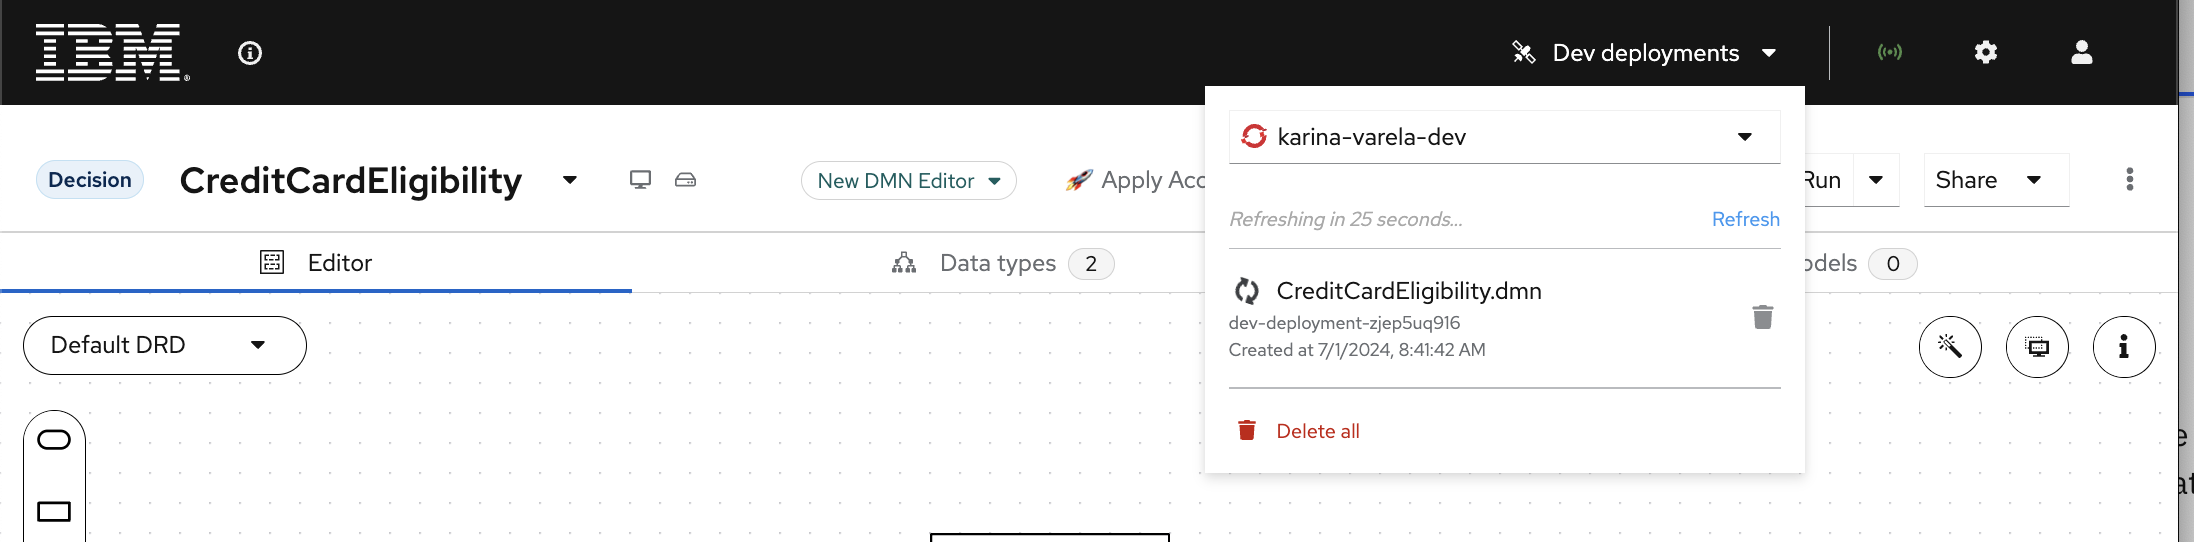
Task: Click the IBM logo
Action: tap(112, 52)
